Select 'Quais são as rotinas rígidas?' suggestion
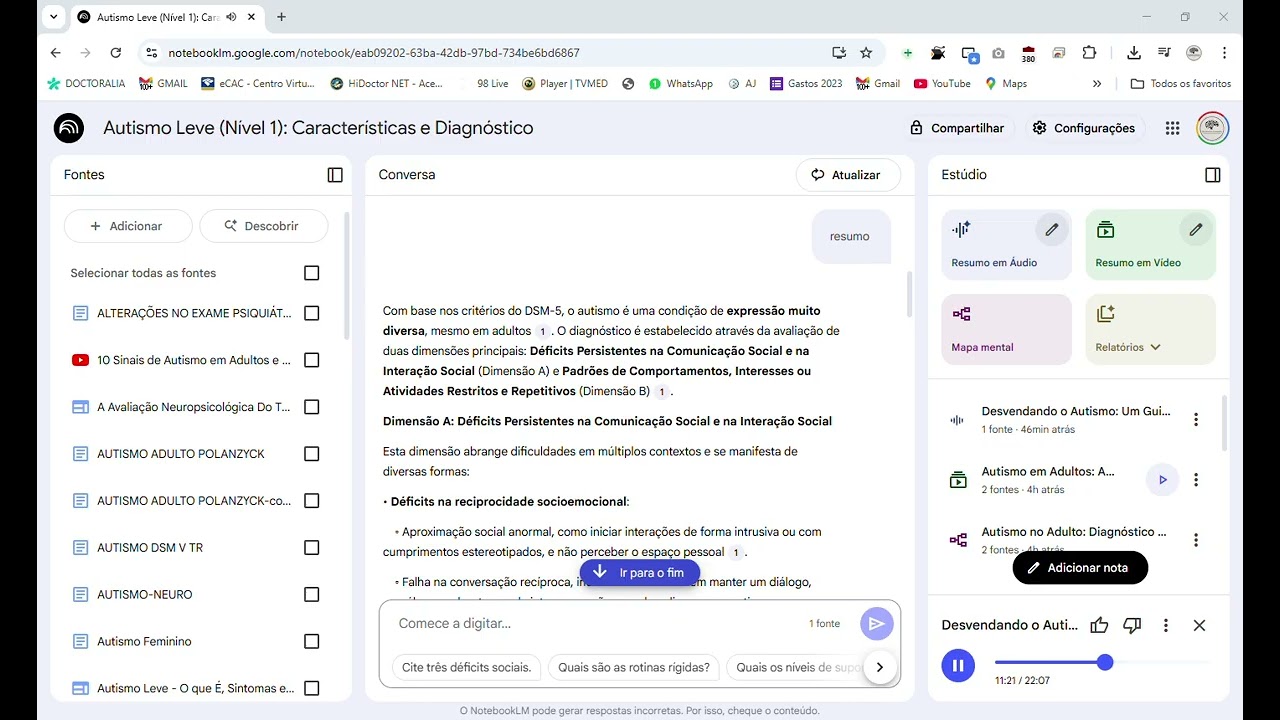This screenshot has width=1280, height=720. click(634, 667)
